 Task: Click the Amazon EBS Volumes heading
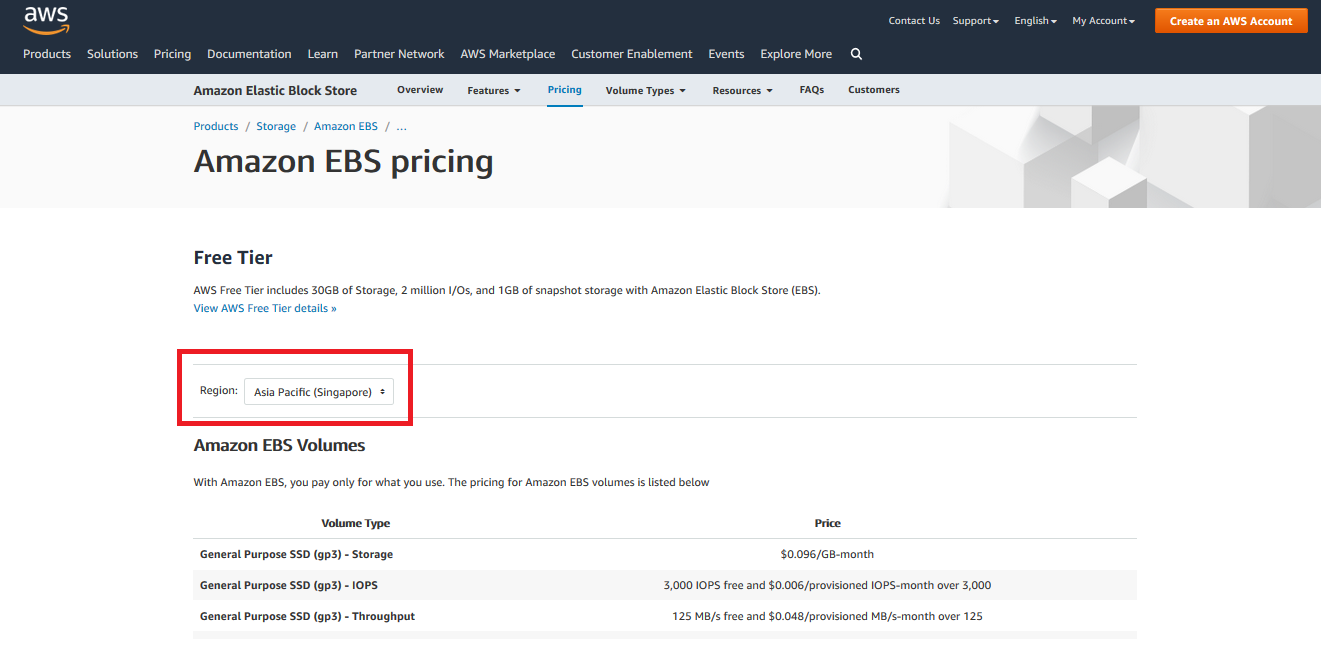coord(279,445)
